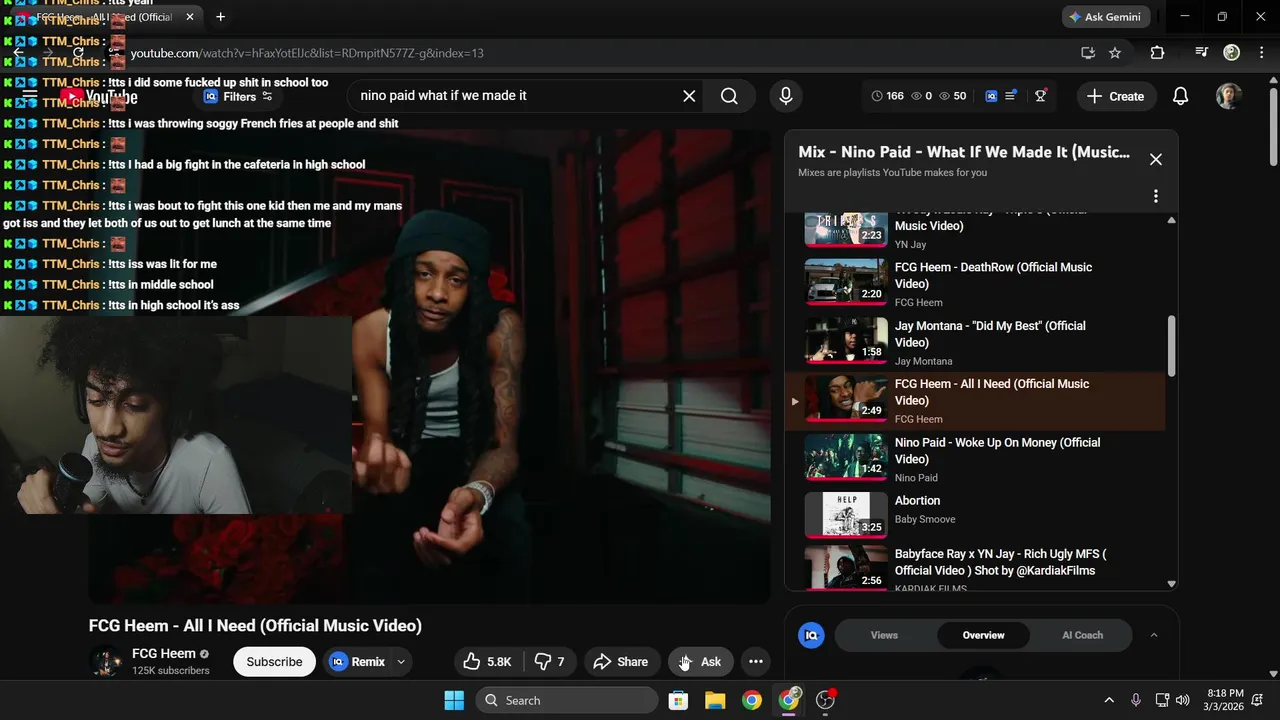This screenshot has width=1280, height=720.
Task: Start voice search with microphone
Action: pos(786,96)
